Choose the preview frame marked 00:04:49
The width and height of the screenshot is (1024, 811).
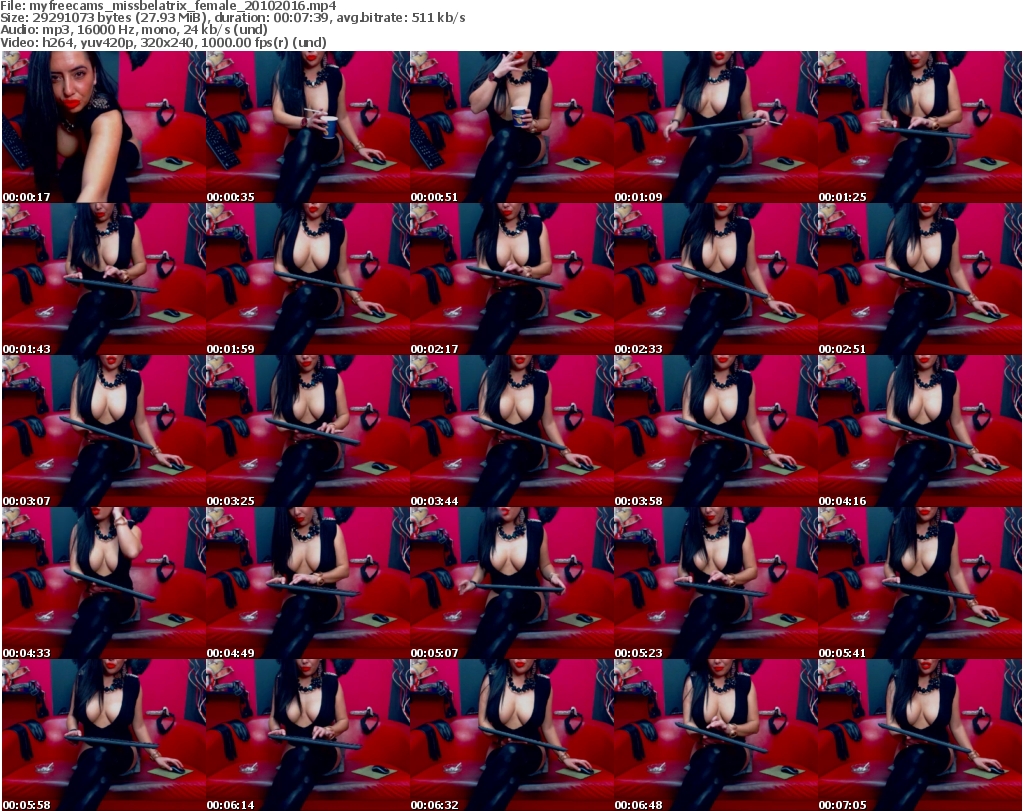tap(308, 583)
